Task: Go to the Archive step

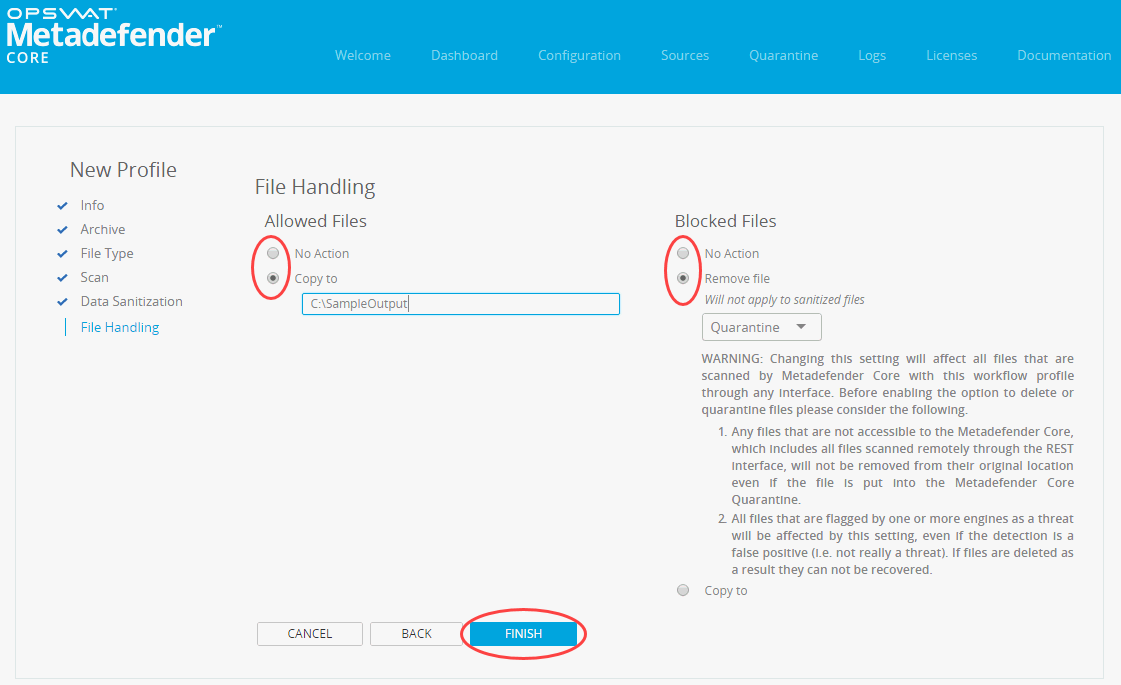Action: pos(103,230)
